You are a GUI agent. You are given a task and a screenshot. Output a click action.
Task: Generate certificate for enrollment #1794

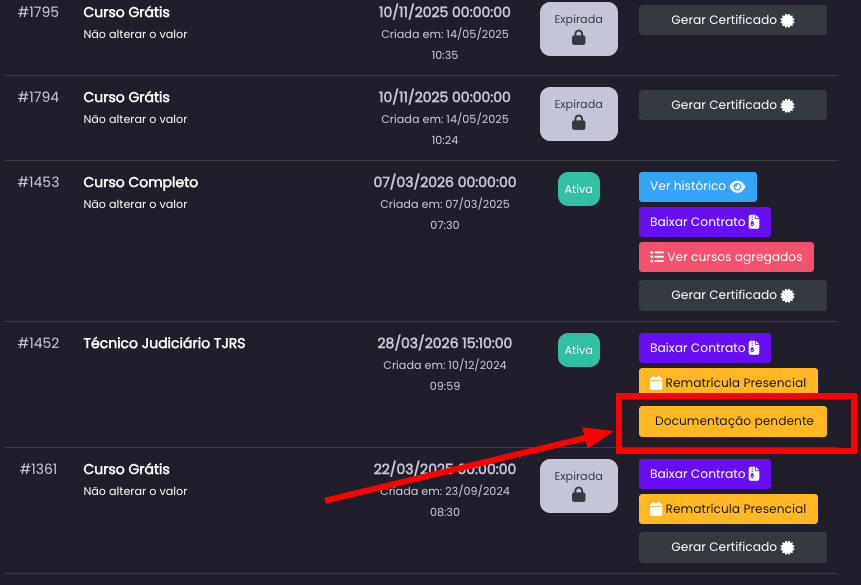point(733,105)
